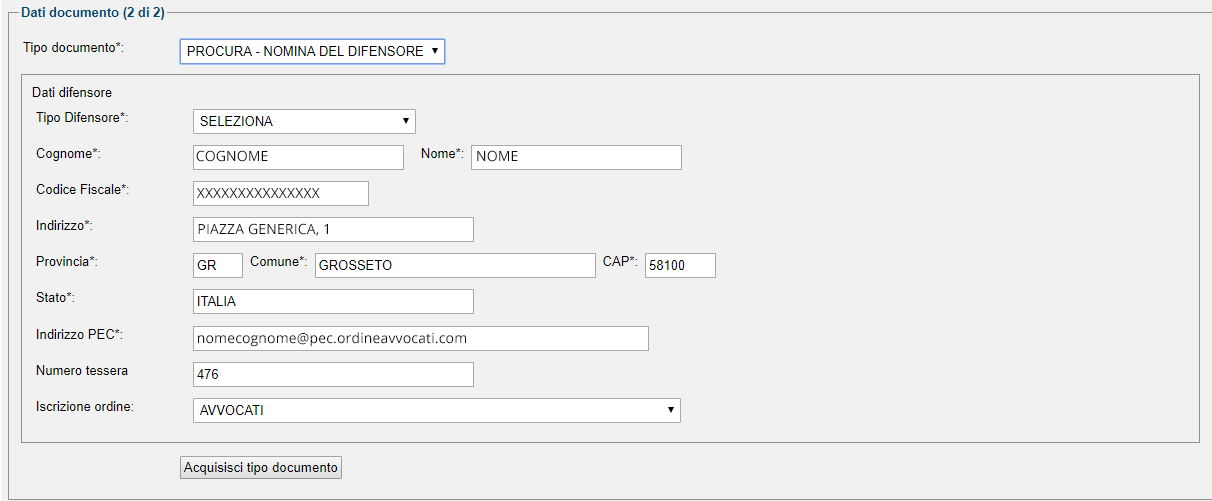
Task: Select the Cognome input field
Action: 298,157
